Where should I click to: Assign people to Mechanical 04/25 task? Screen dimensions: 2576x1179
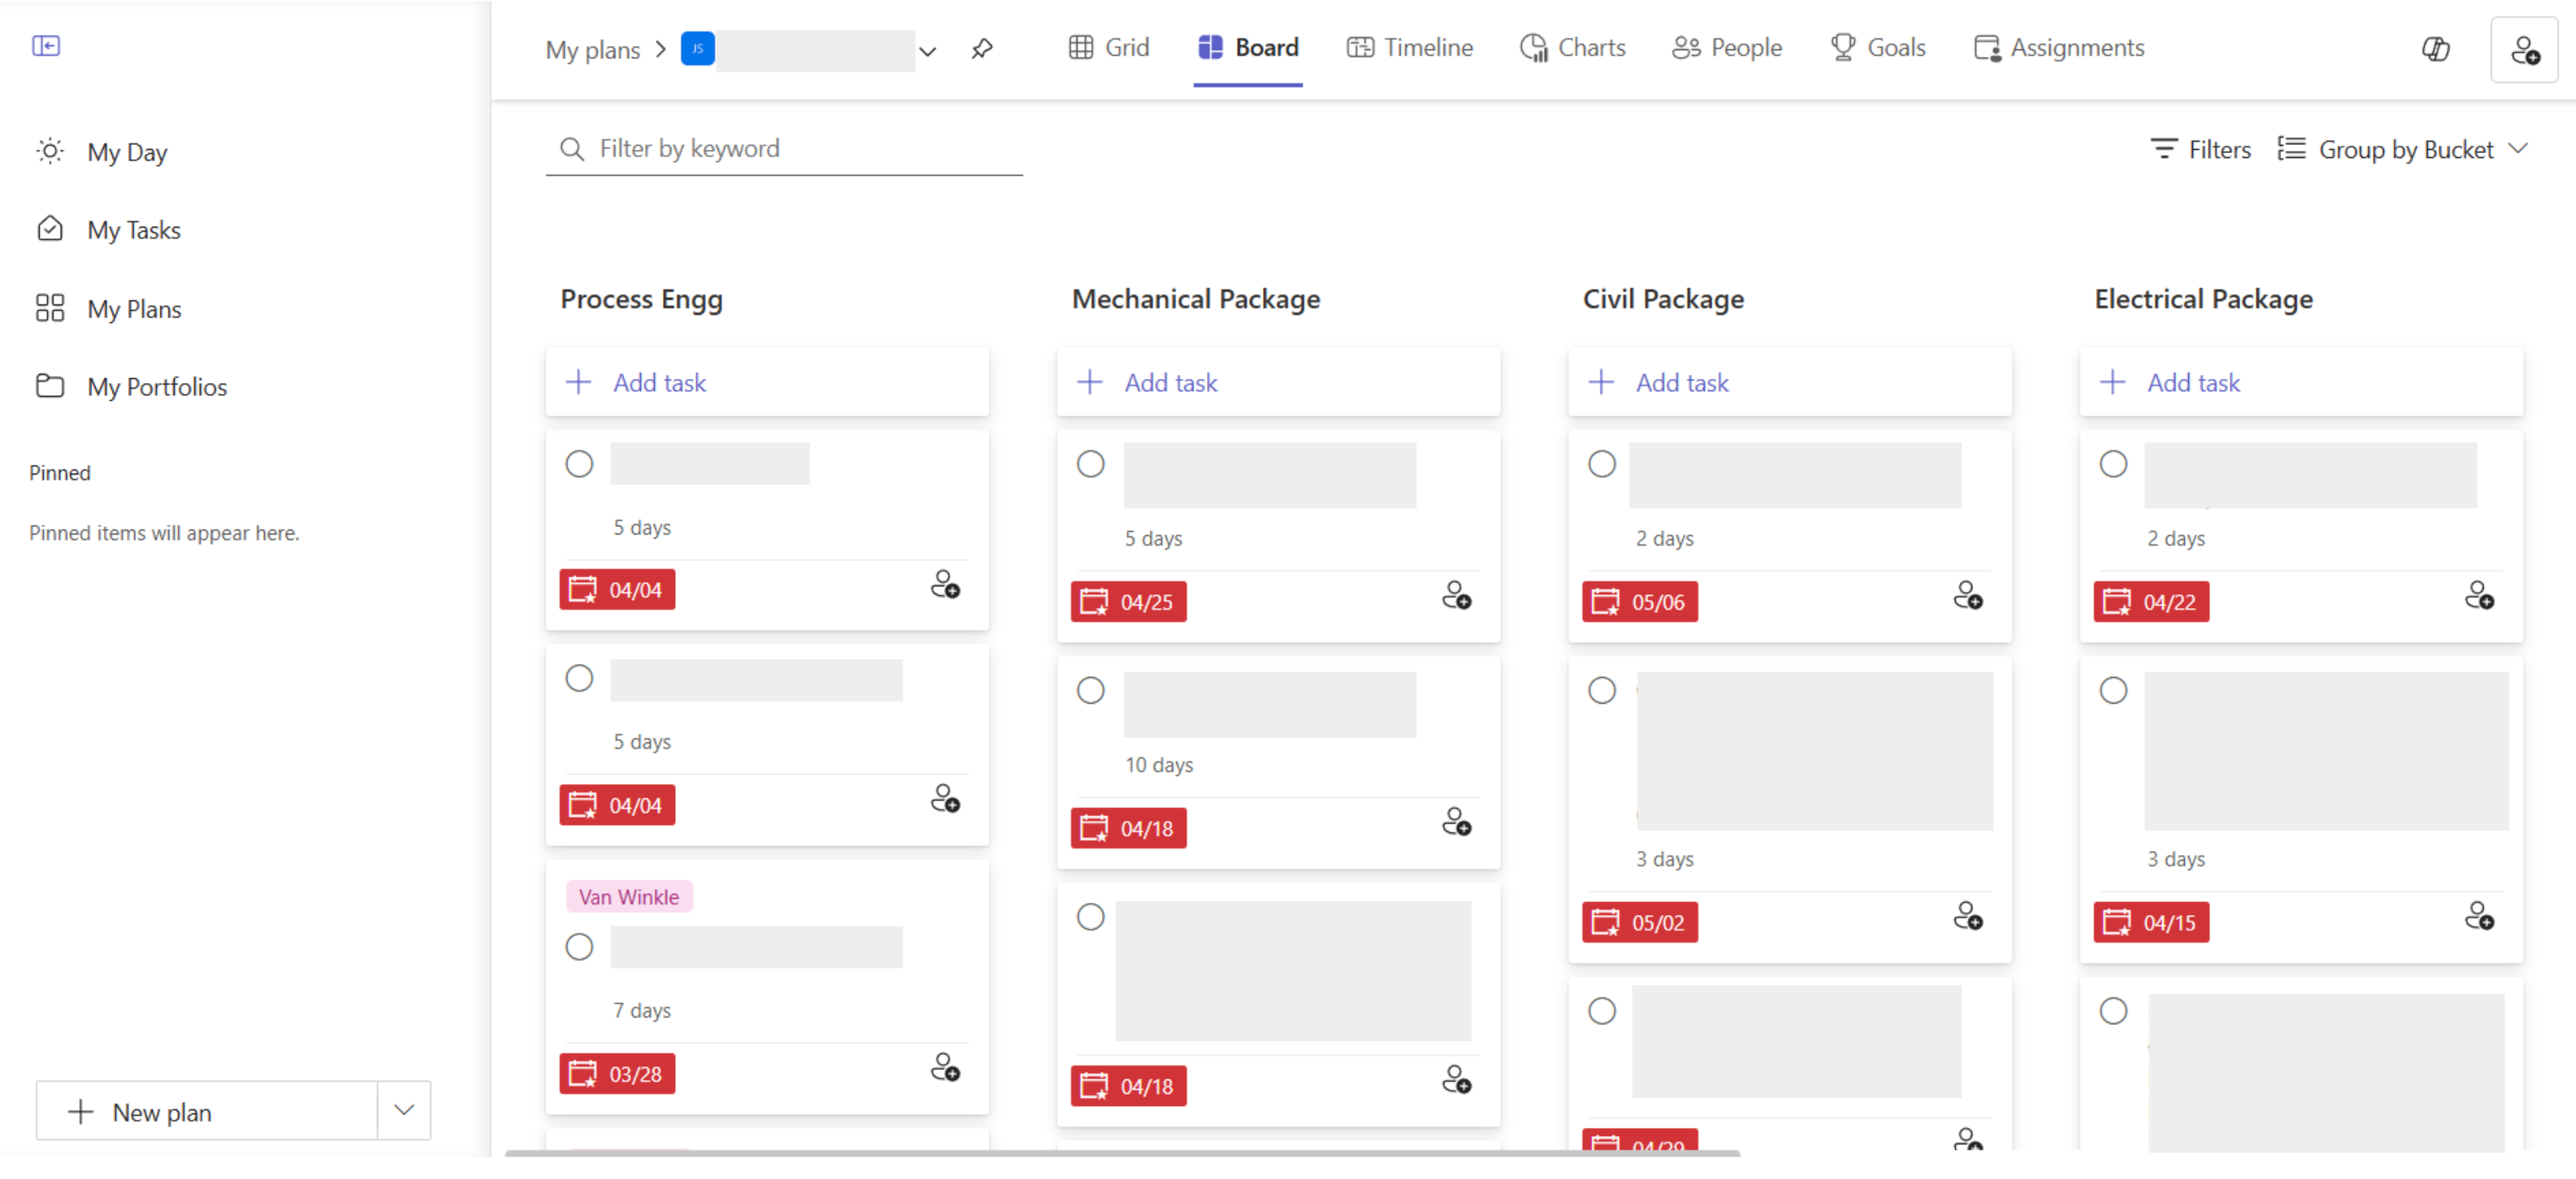[x=1456, y=596]
